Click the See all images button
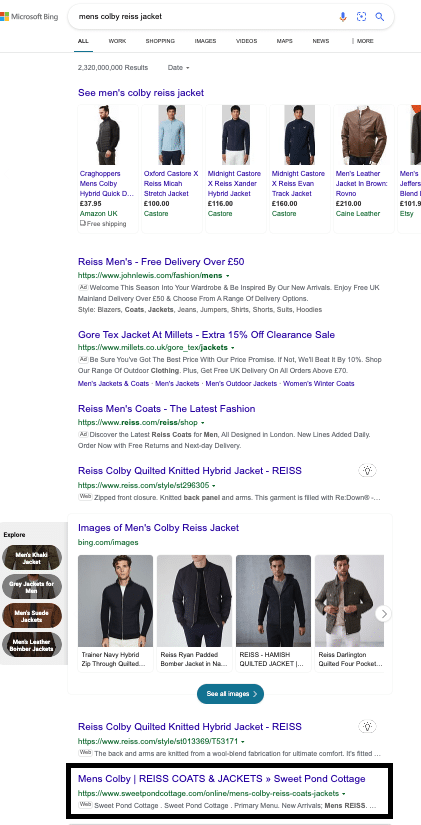Viewport: 421px width, 825px height. [230, 694]
